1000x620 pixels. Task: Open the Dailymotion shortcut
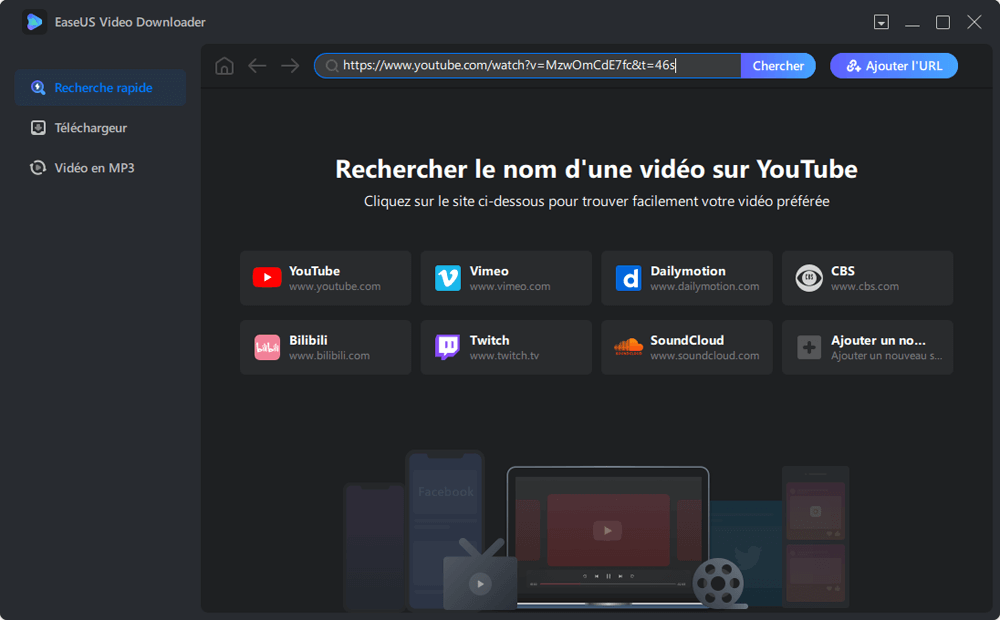tap(686, 277)
